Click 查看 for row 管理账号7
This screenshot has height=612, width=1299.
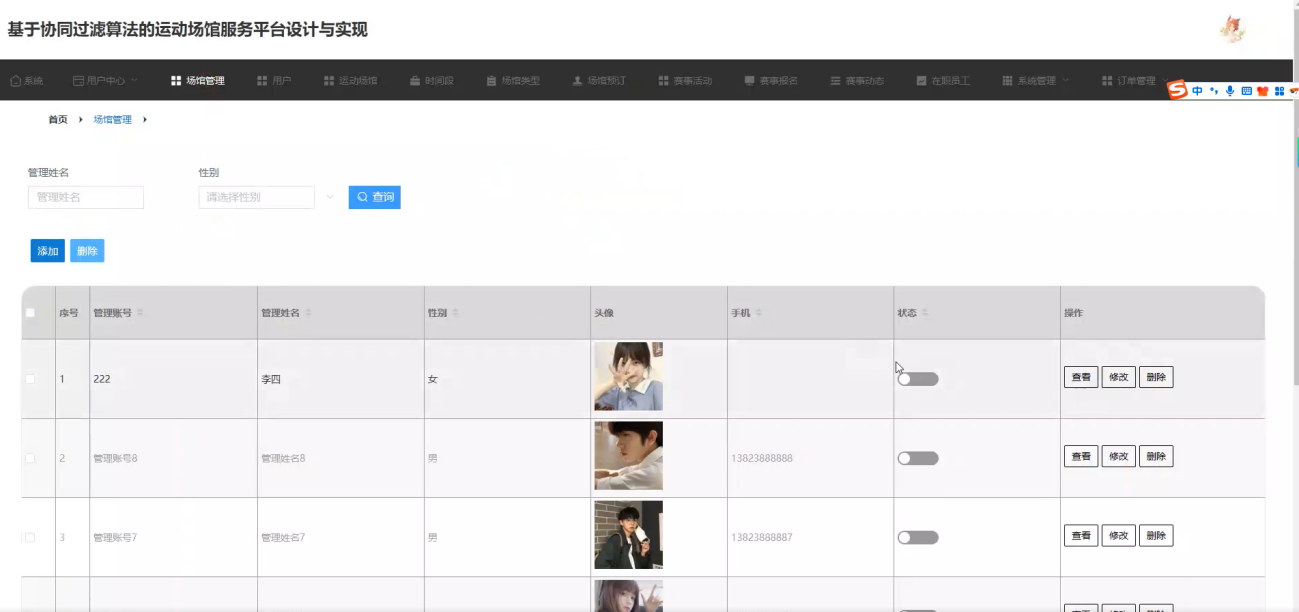(1081, 536)
